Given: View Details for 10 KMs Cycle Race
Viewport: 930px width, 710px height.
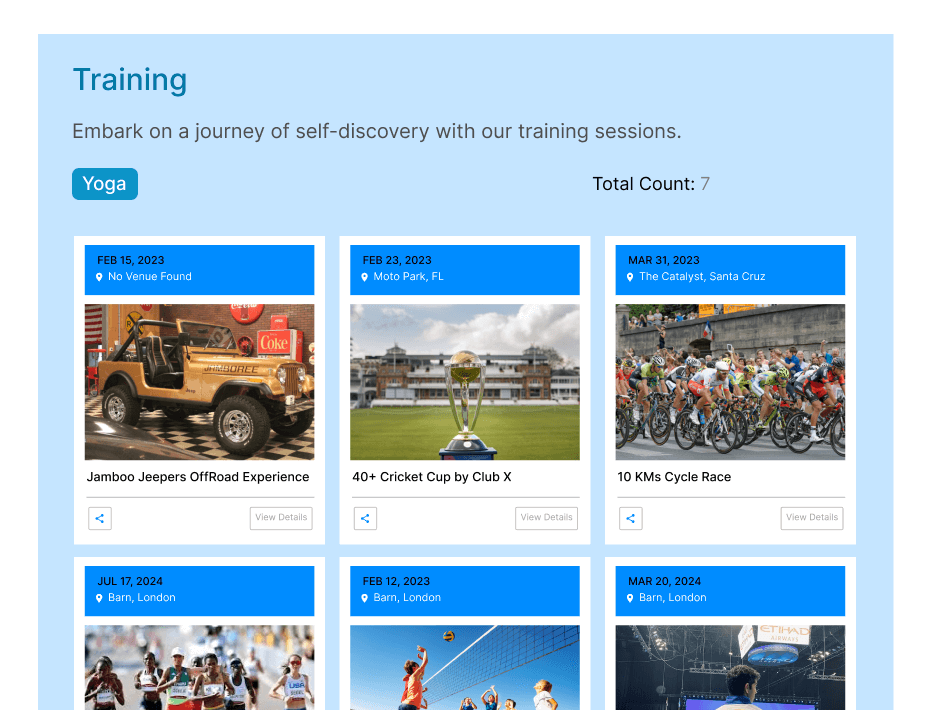Looking at the screenshot, I should (811, 518).
